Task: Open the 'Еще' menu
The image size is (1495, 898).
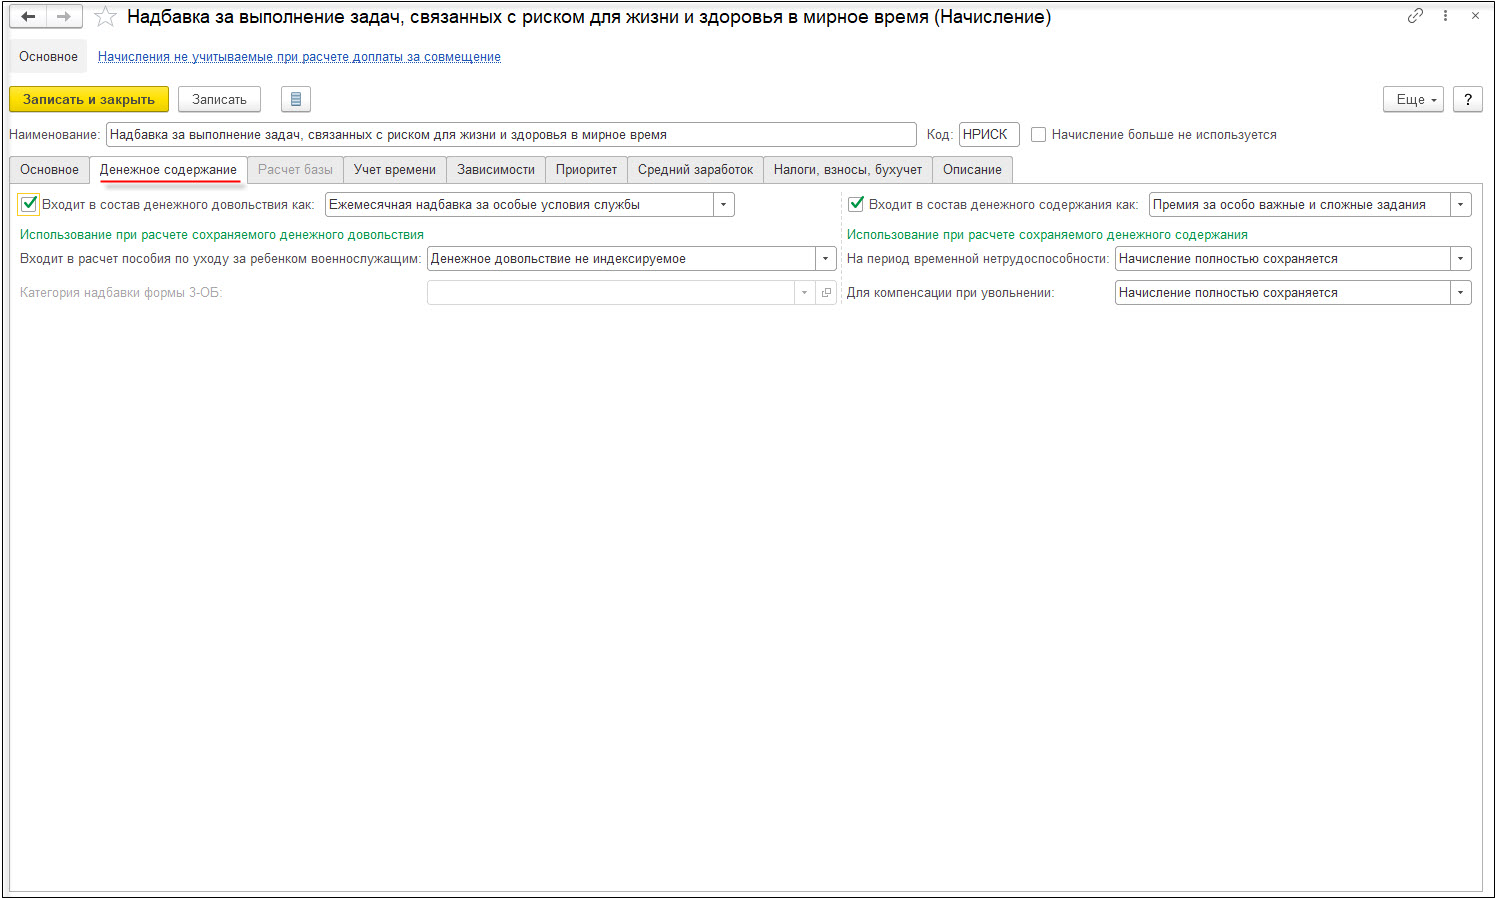Action: point(1413,99)
